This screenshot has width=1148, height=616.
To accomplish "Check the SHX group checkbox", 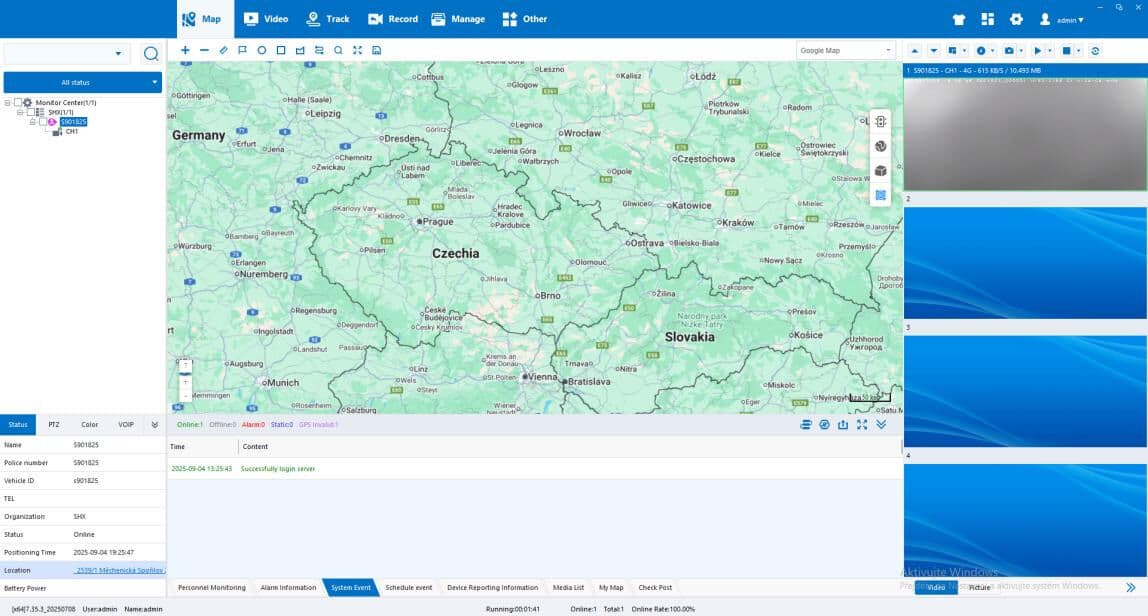I will (x=30, y=112).
